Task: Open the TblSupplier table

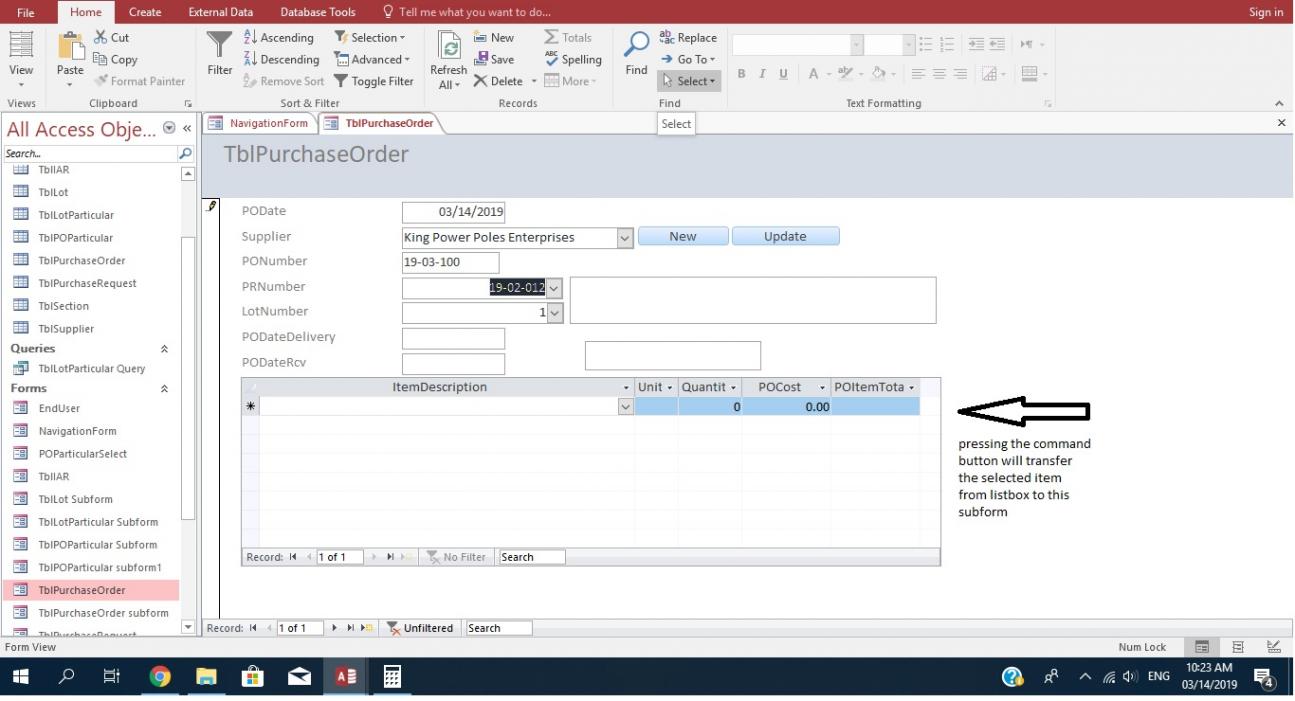Action: pos(66,329)
